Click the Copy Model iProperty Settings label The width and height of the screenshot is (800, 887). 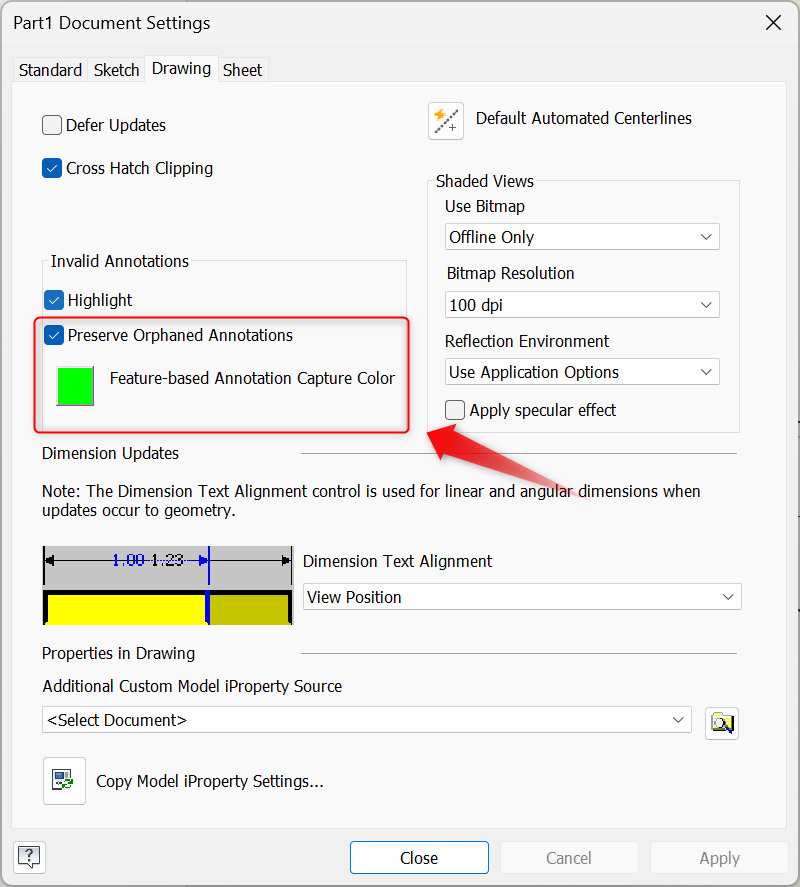tap(210, 781)
